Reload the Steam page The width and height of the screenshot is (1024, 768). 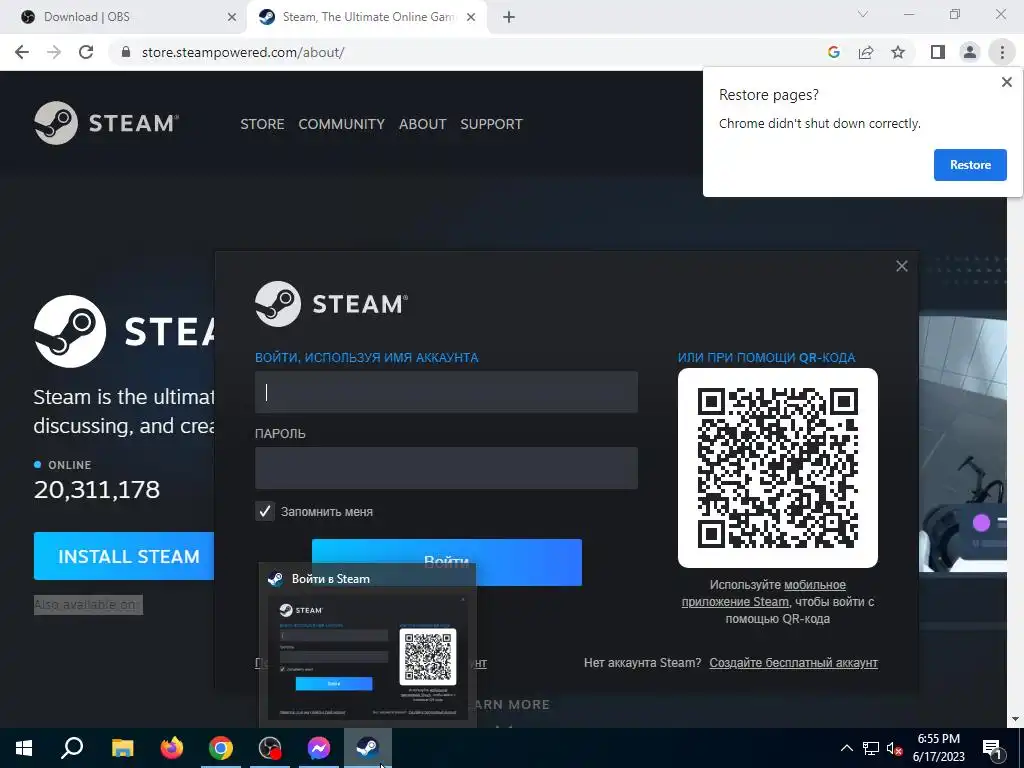point(86,52)
